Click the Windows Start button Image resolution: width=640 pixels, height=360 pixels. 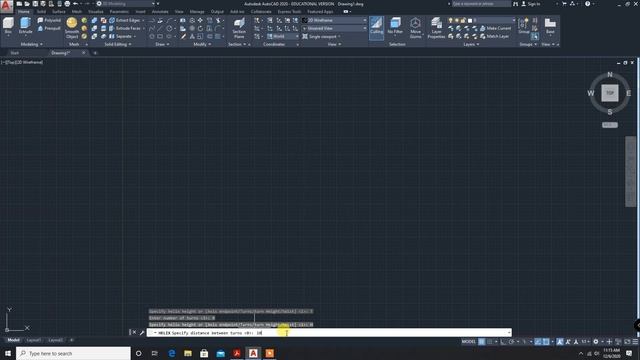click(x=8, y=353)
